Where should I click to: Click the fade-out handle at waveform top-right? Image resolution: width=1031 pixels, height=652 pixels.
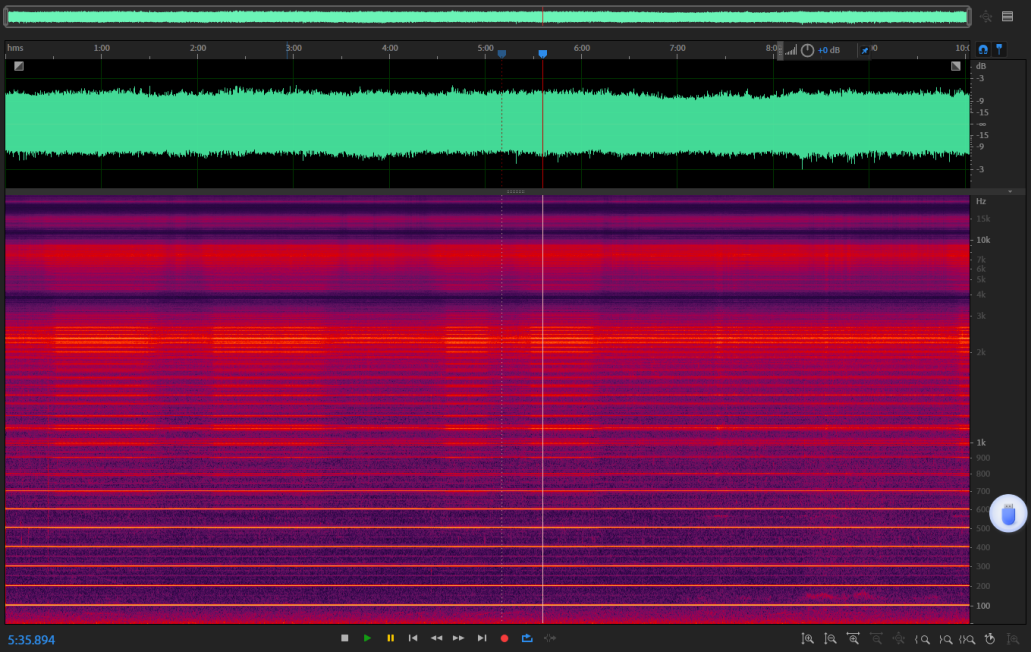click(x=955, y=66)
